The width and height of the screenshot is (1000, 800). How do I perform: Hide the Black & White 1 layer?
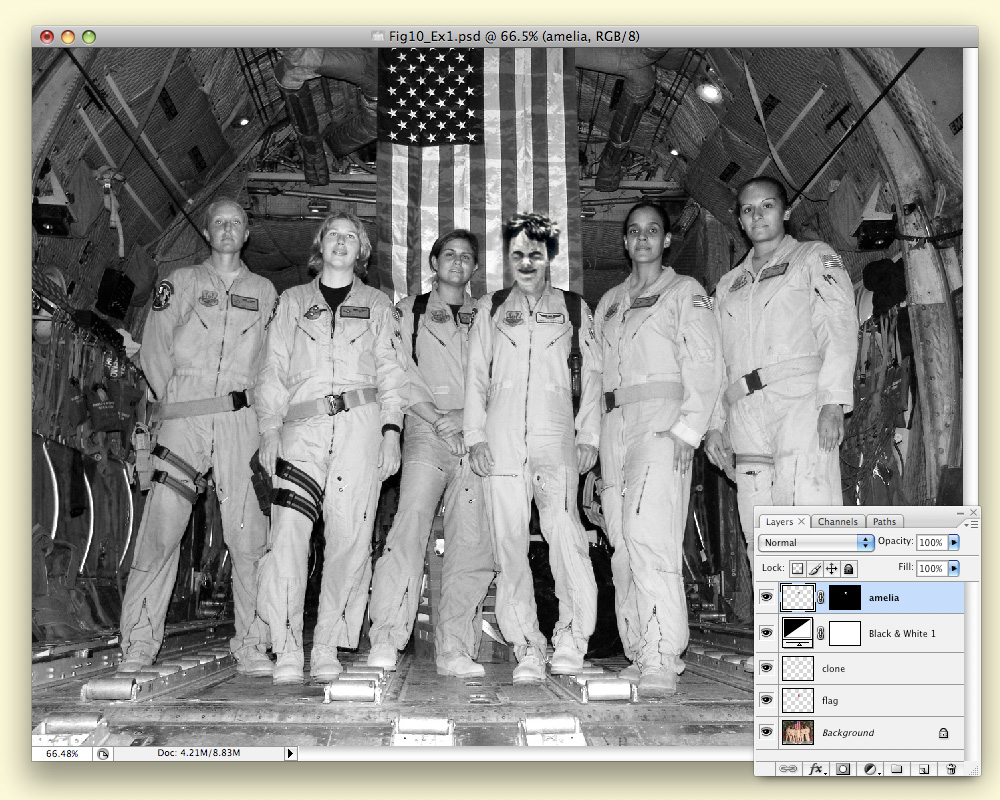766,633
